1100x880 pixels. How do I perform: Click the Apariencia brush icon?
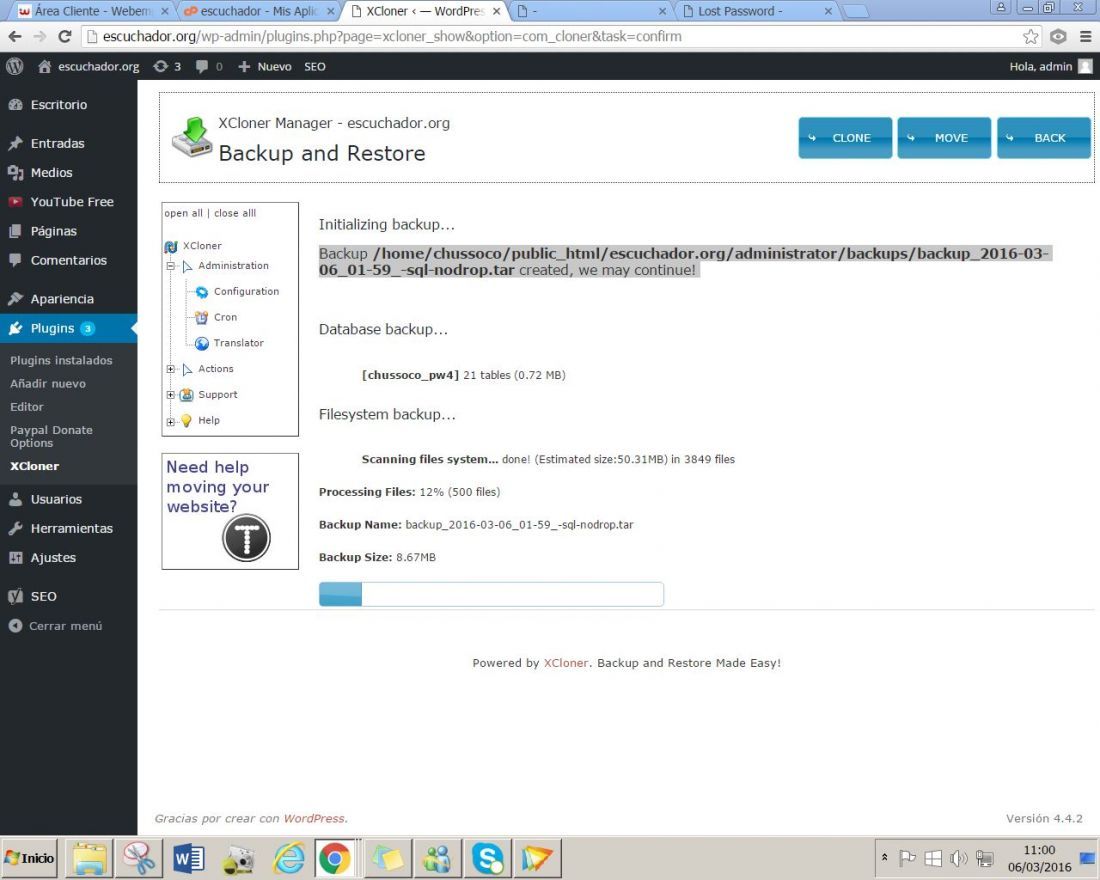pyautogui.click(x=15, y=299)
